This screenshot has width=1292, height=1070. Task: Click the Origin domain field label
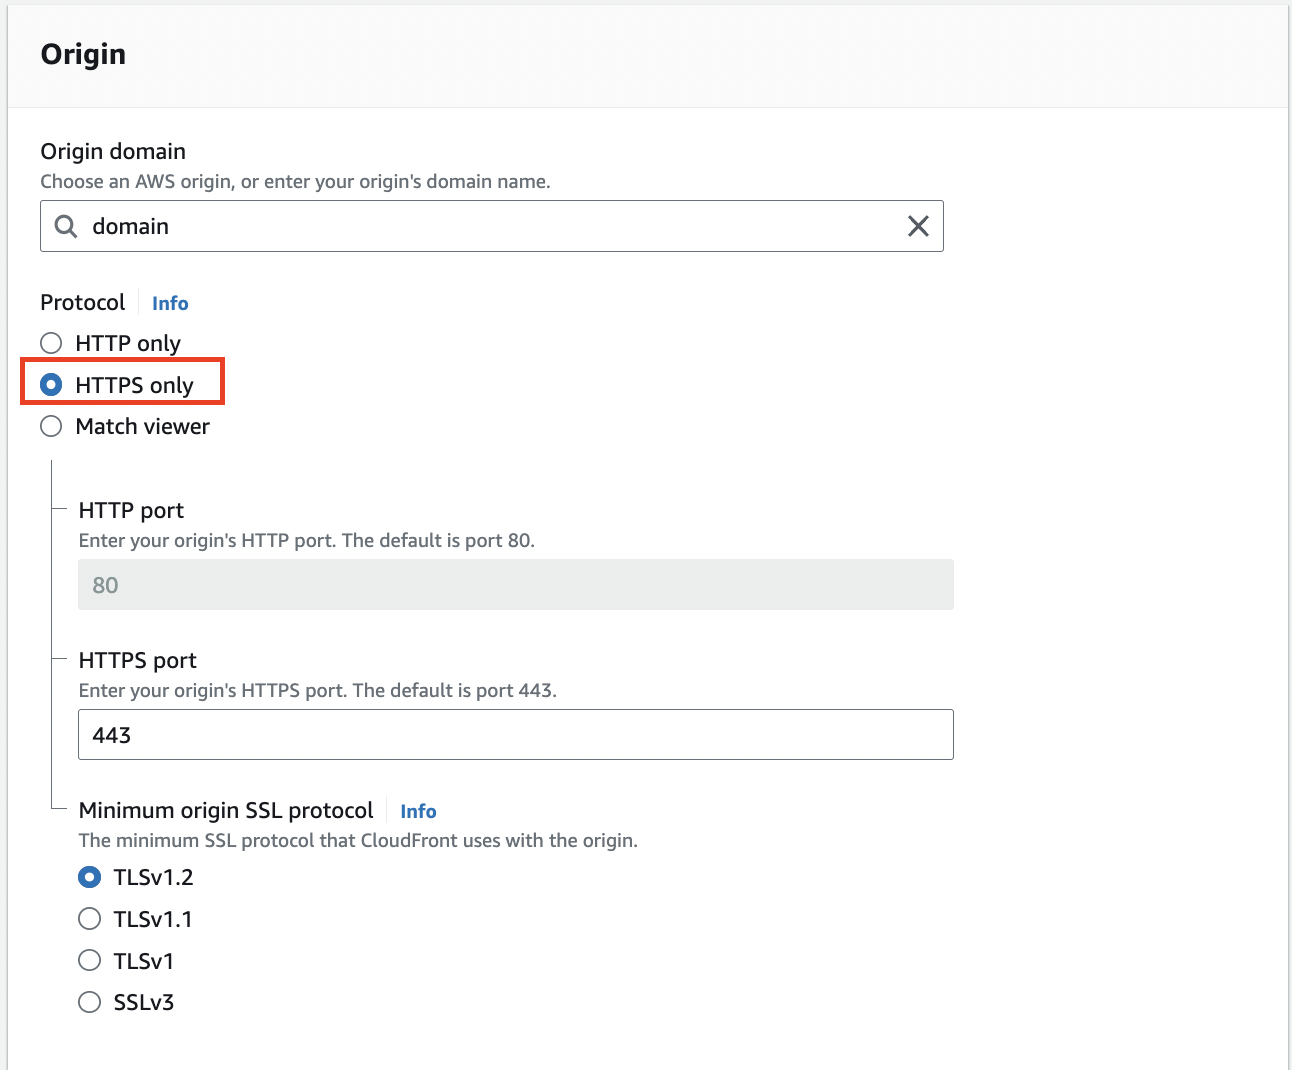[113, 151]
